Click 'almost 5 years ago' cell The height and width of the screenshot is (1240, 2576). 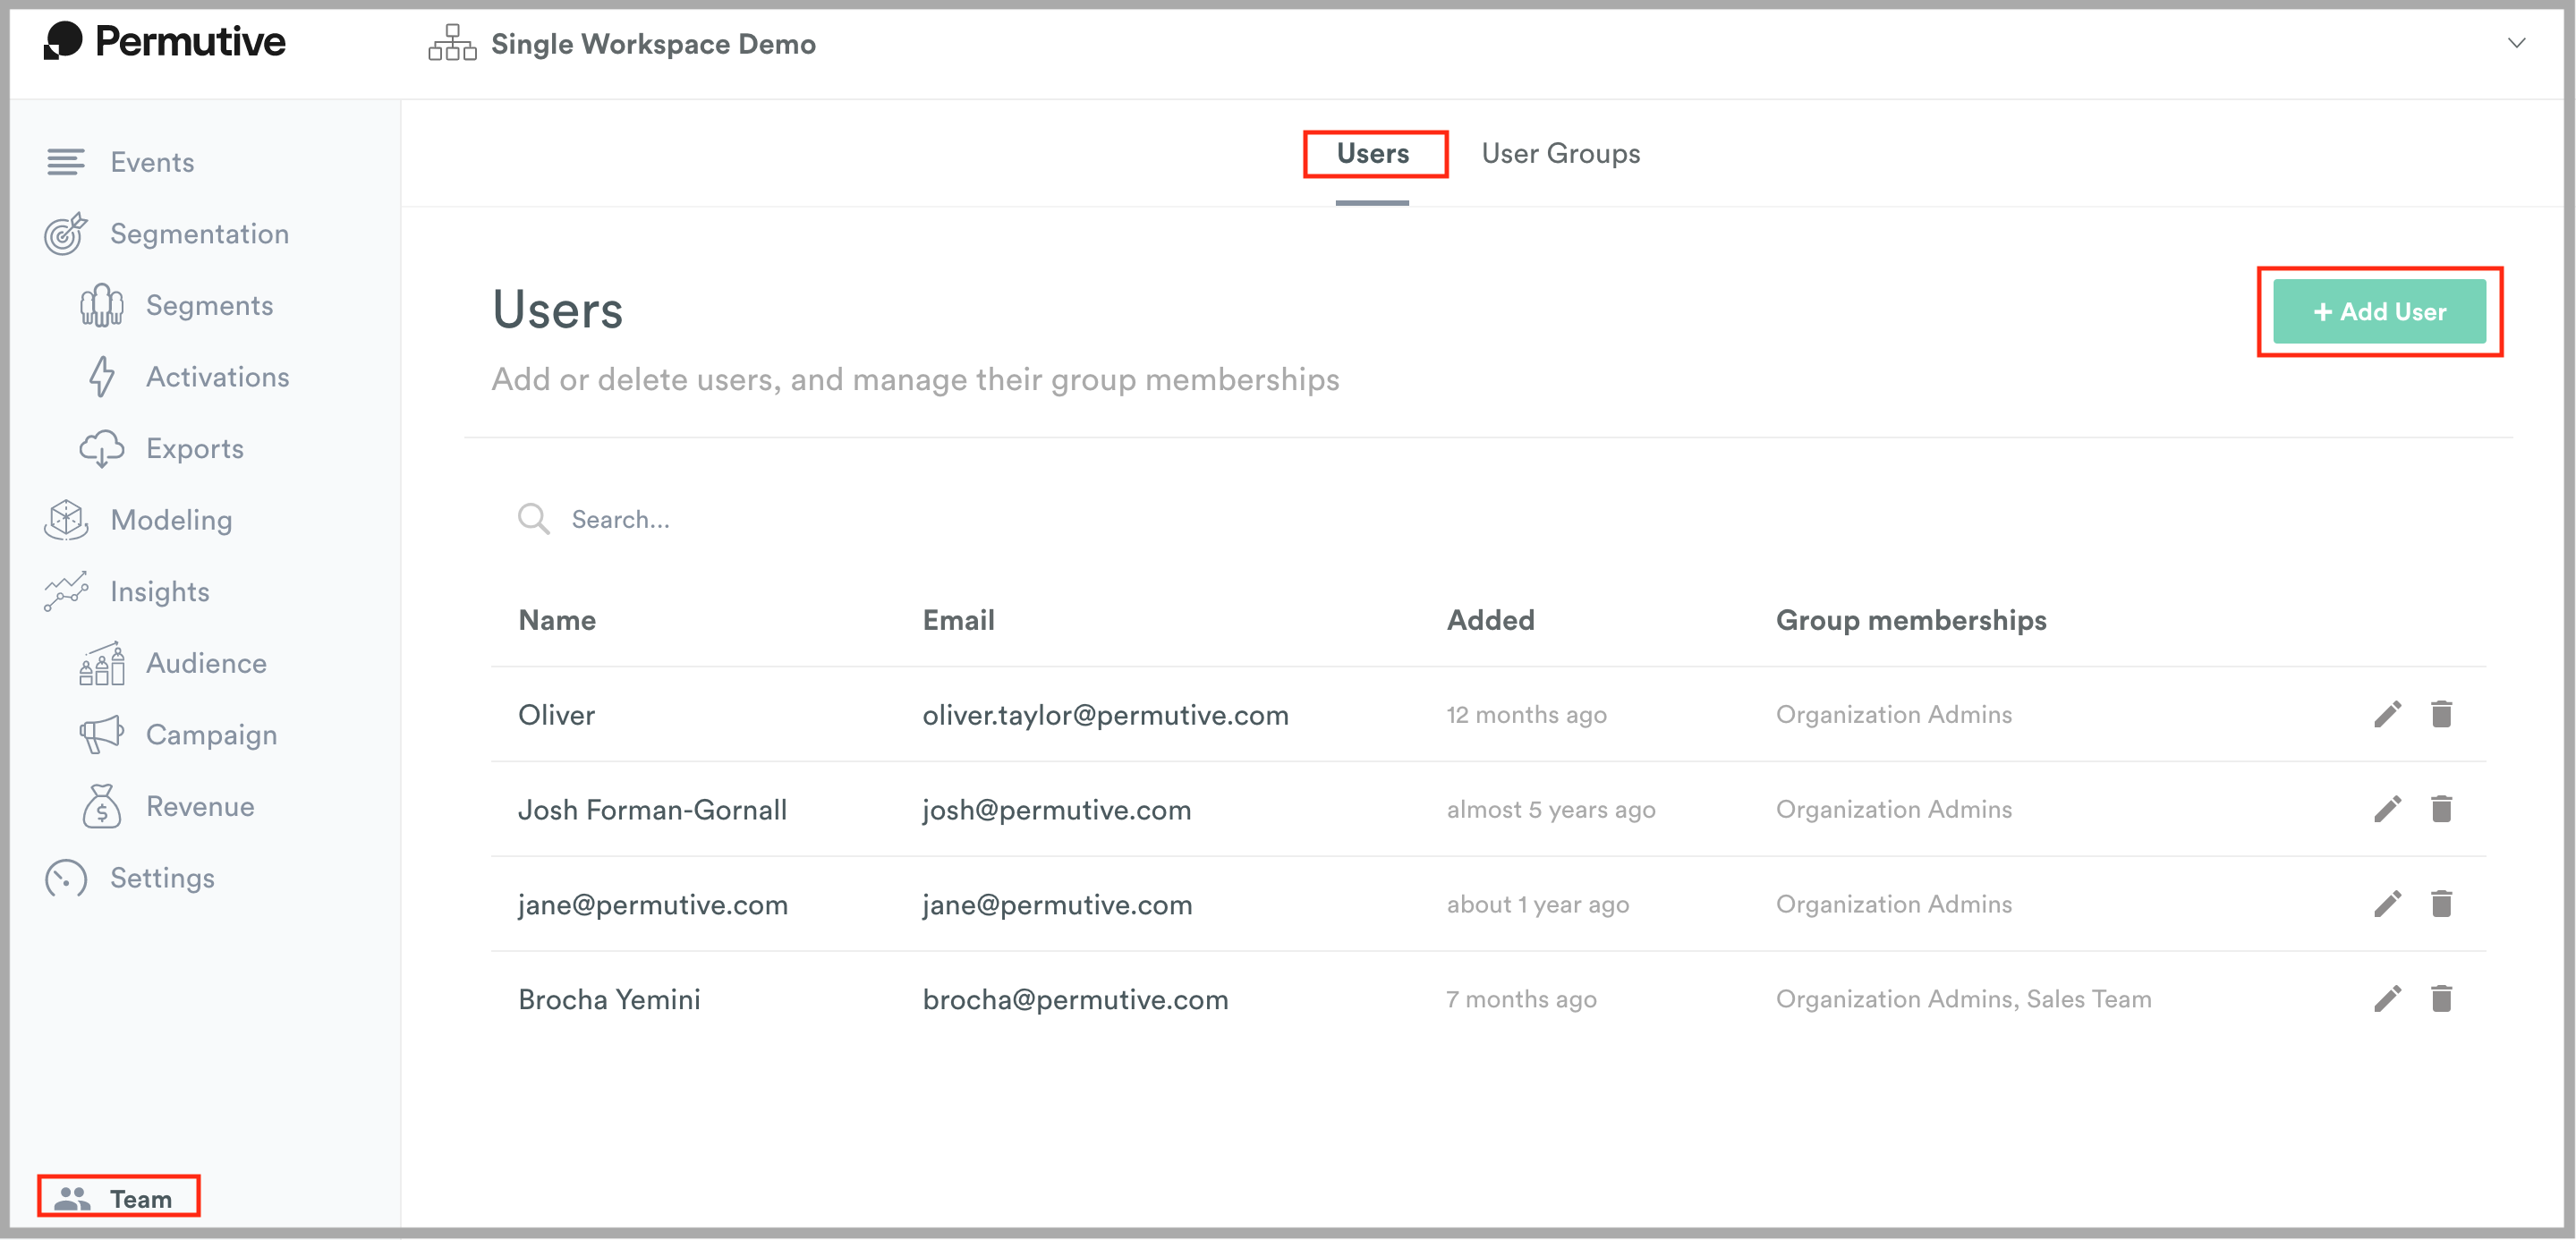point(1551,810)
